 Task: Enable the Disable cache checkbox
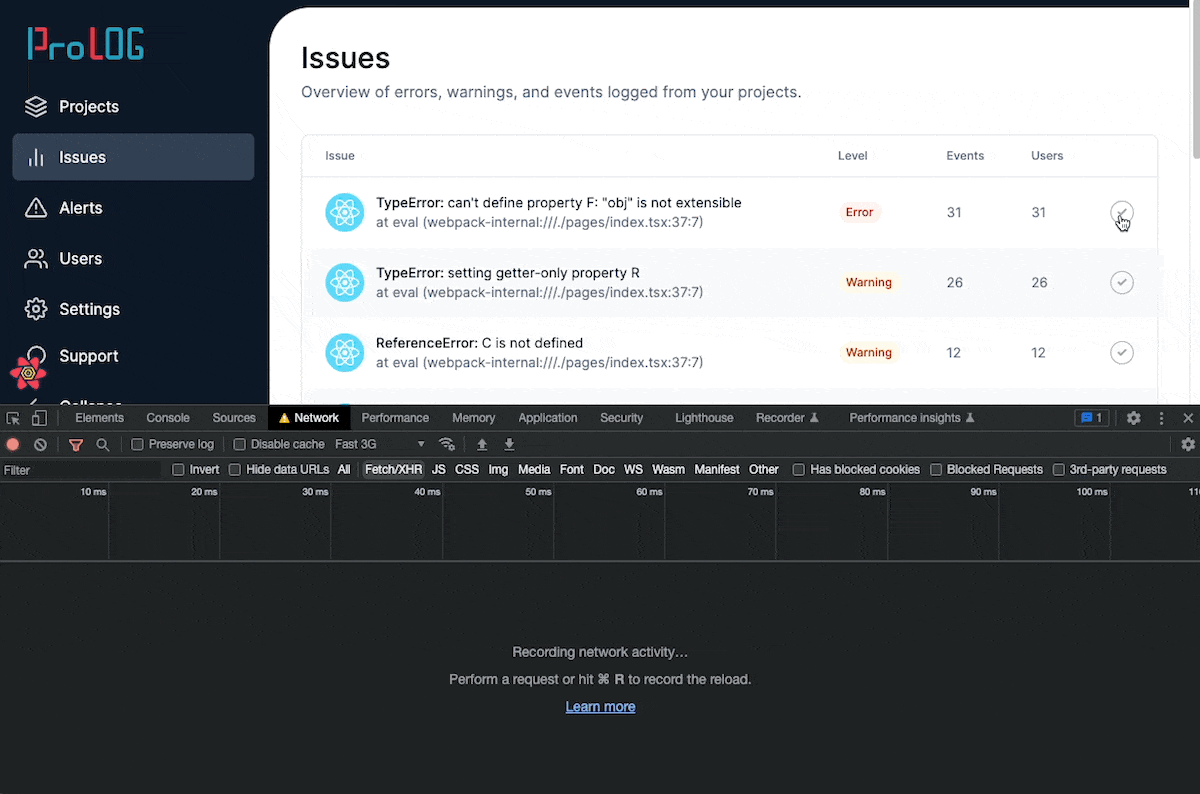240,444
